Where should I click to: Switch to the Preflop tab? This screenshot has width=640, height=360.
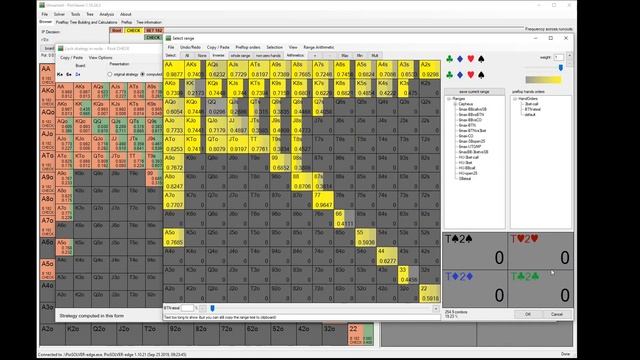pyautogui.click(x=127, y=22)
